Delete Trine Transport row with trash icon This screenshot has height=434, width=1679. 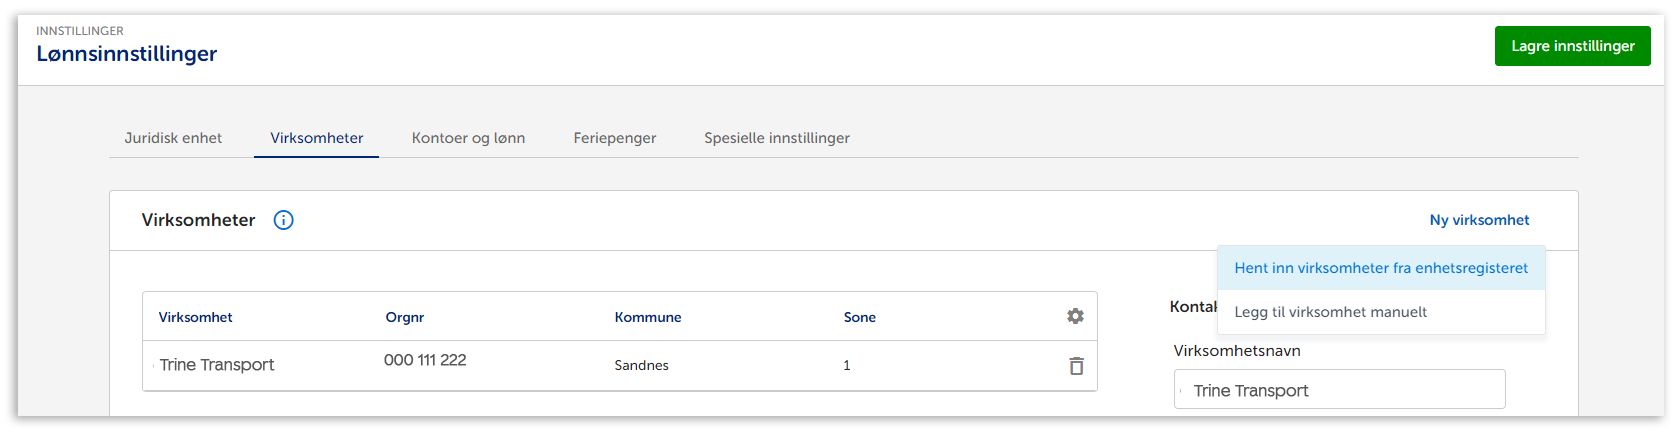tap(1076, 366)
